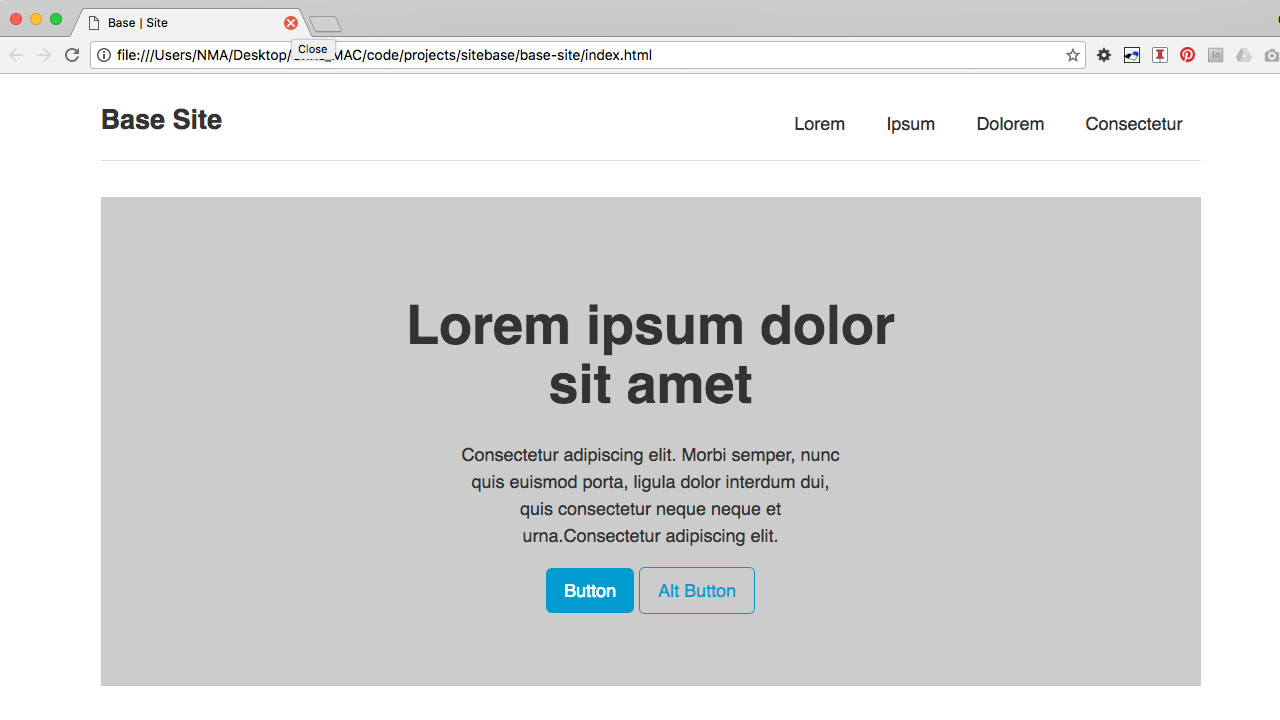
Task: Open the Lorem navigation link
Action: click(819, 124)
